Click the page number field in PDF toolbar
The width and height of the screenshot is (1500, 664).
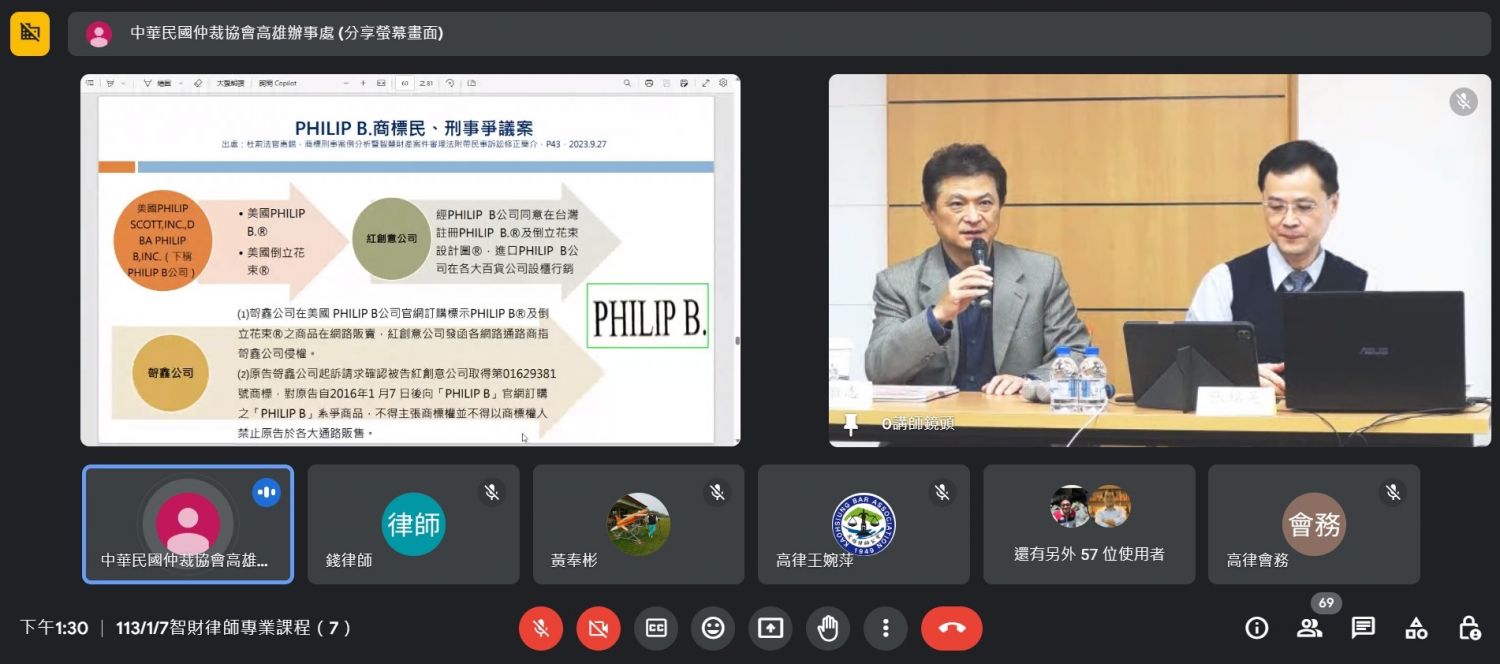(405, 83)
